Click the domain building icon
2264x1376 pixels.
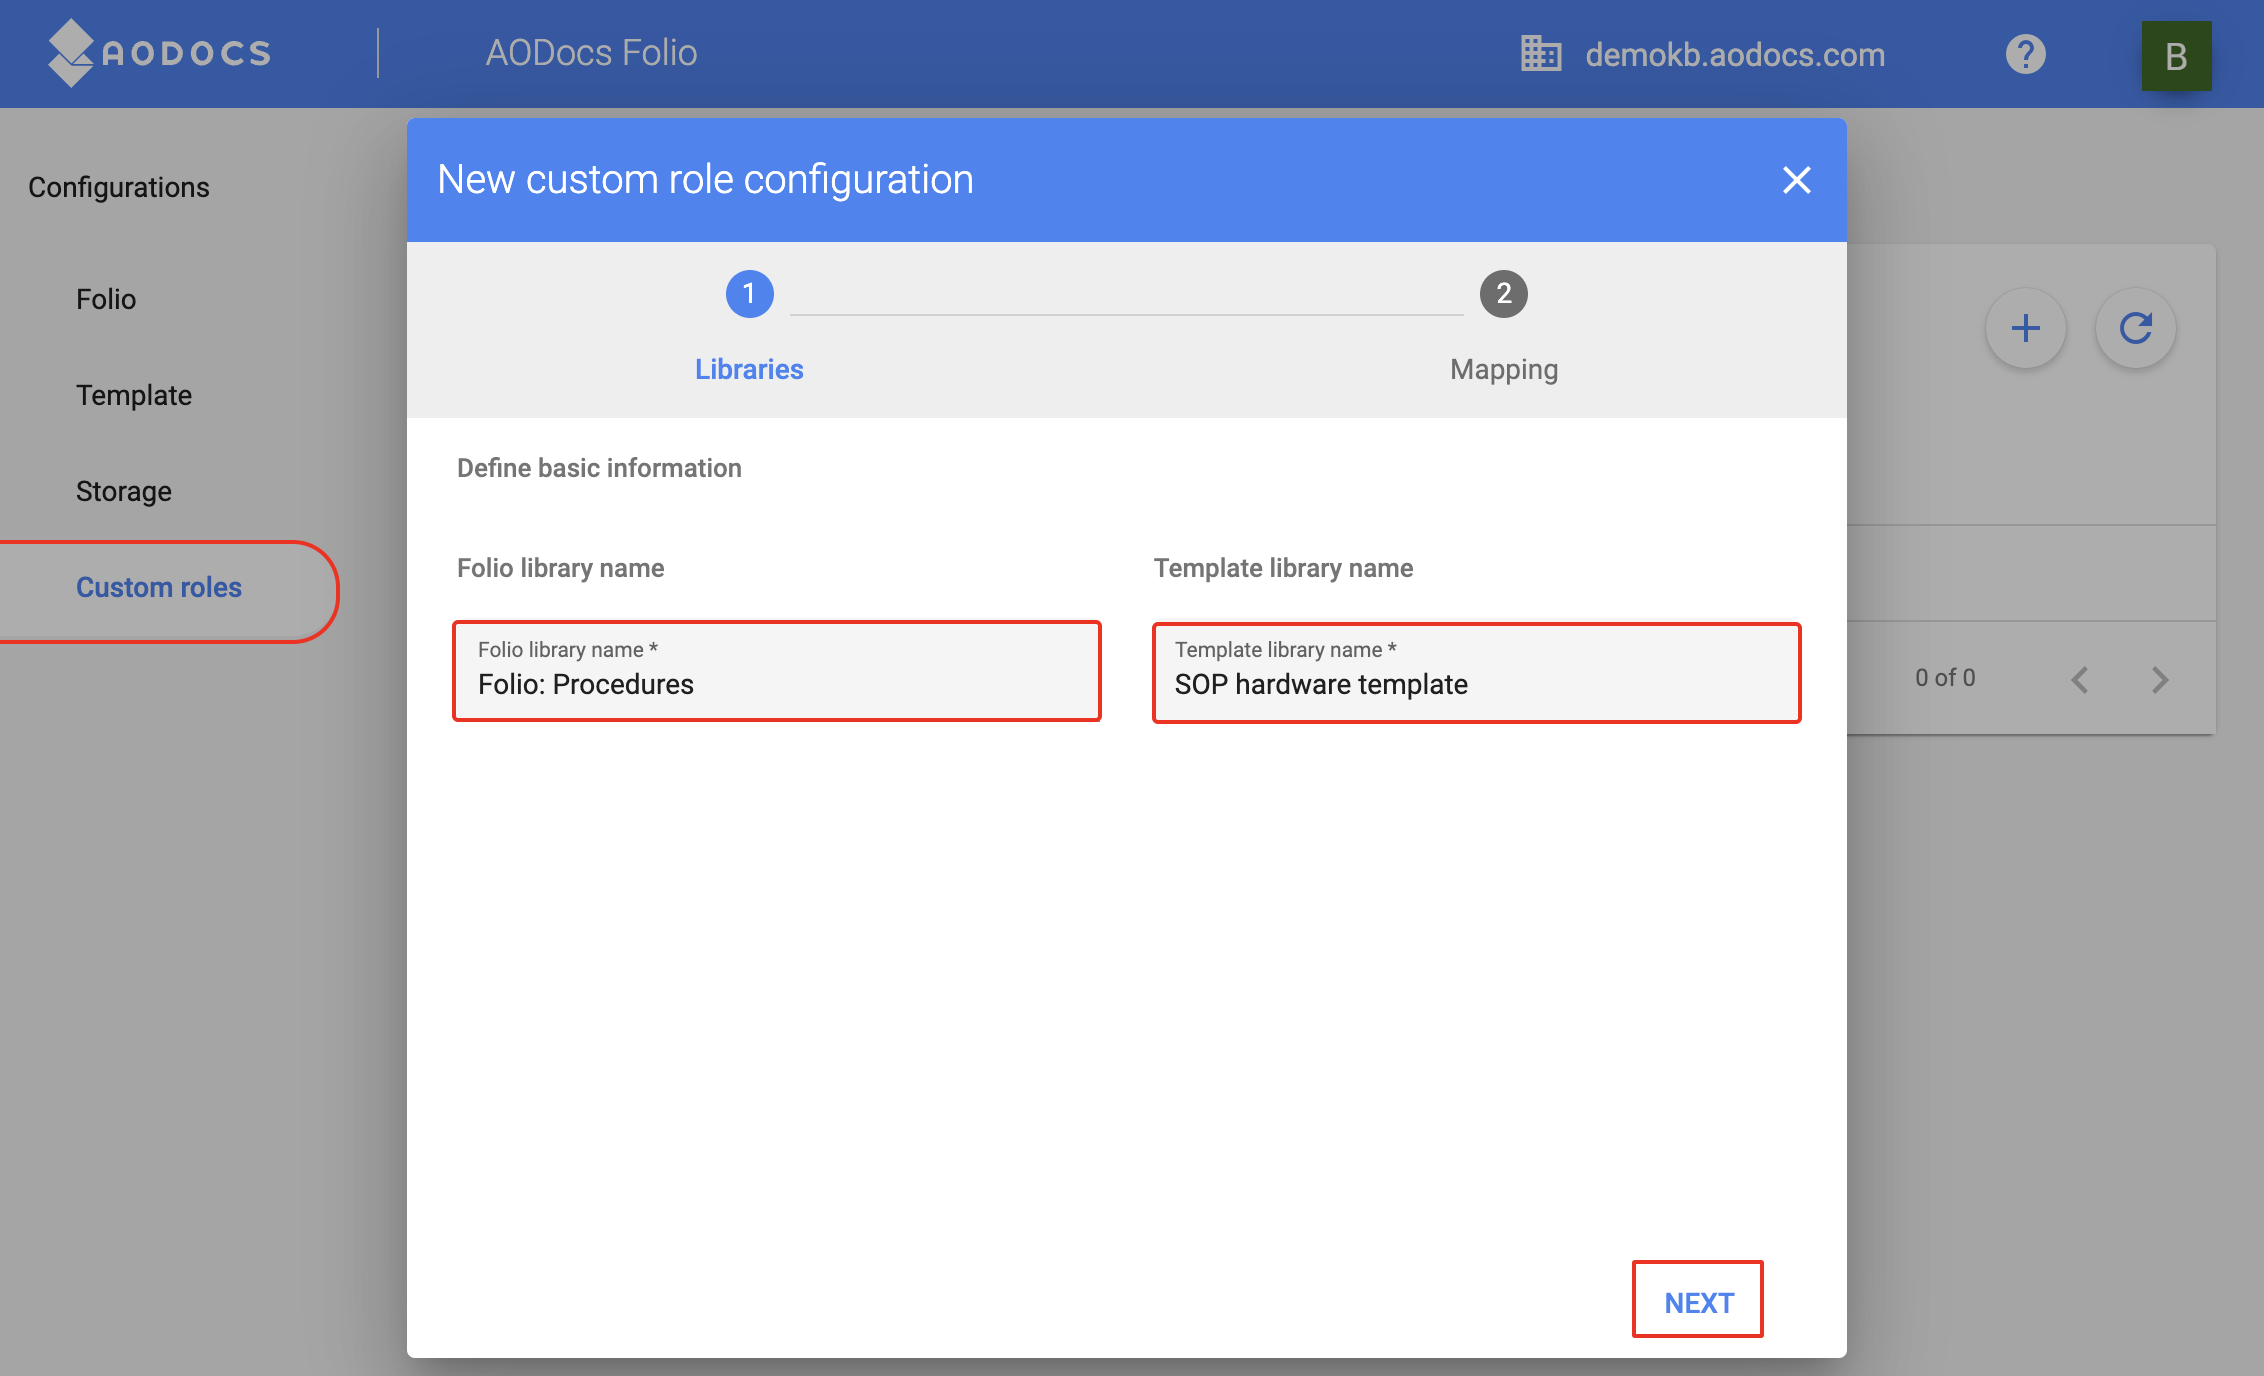(1540, 54)
